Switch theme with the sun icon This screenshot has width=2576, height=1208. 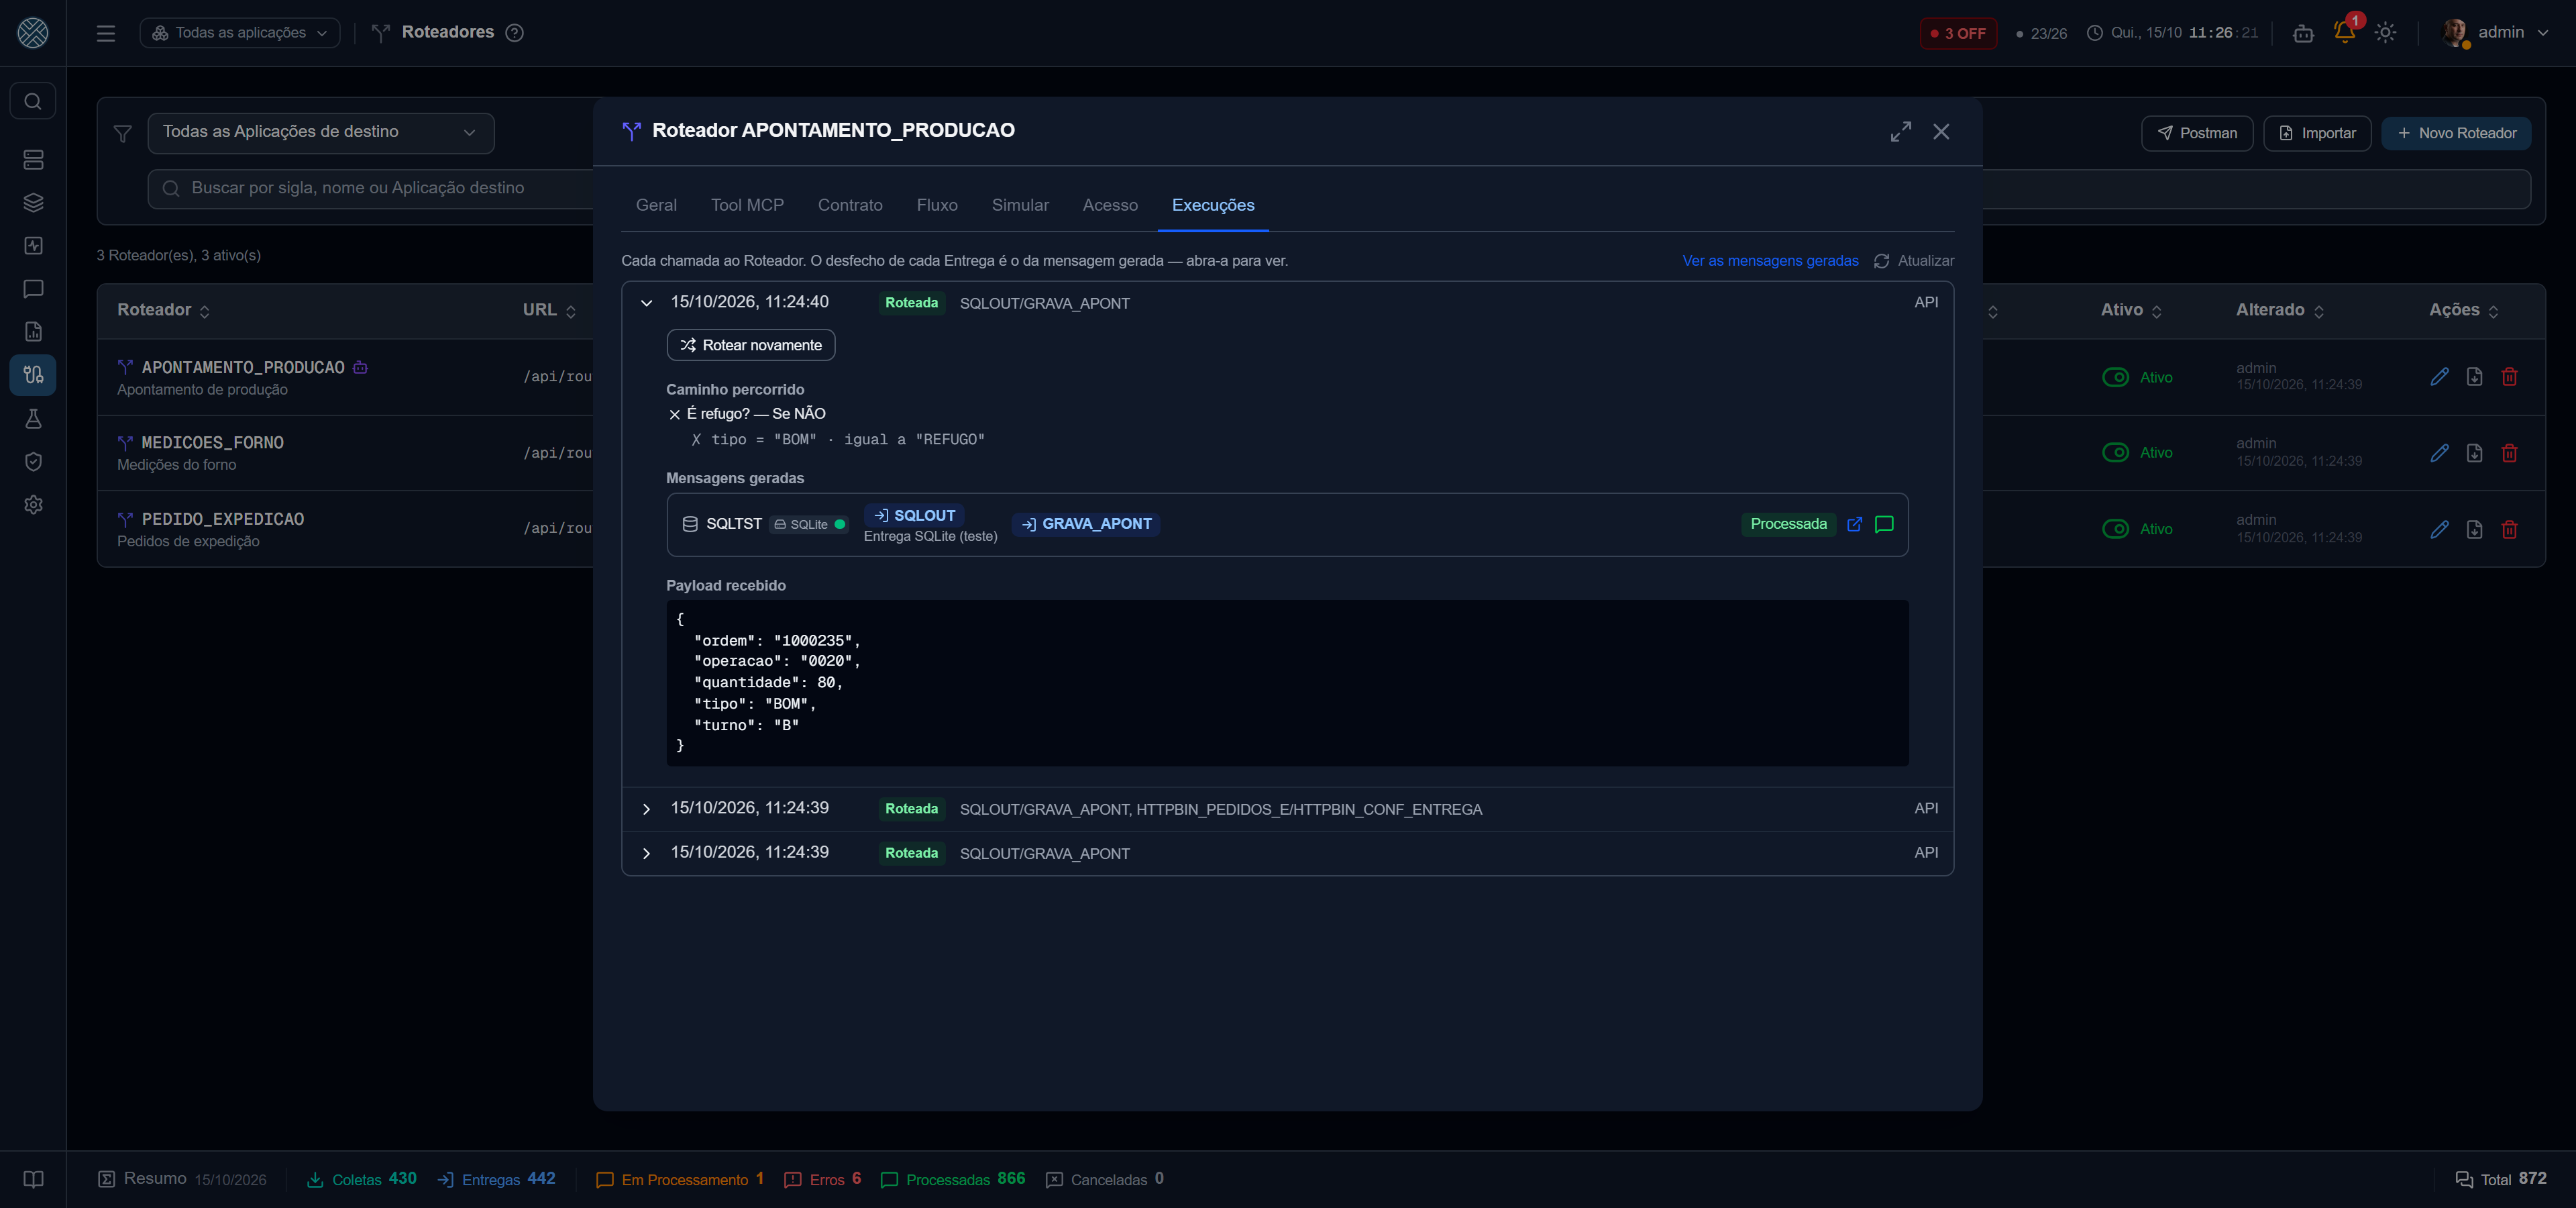point(2386,33)
